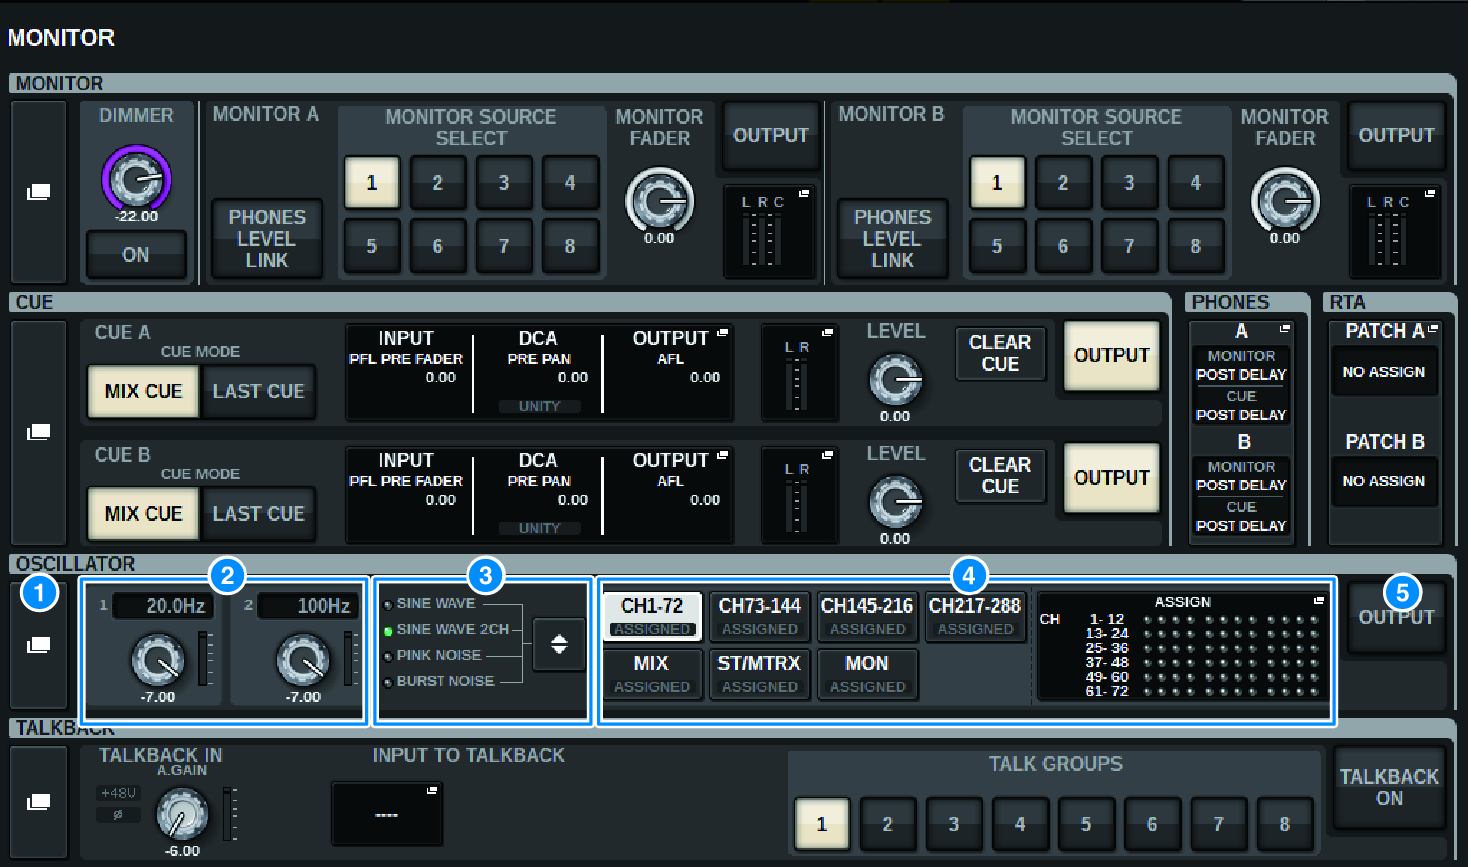
Task: Open the MONITOR section library icon
Action: pyautogui.click(x=38, y=191)
